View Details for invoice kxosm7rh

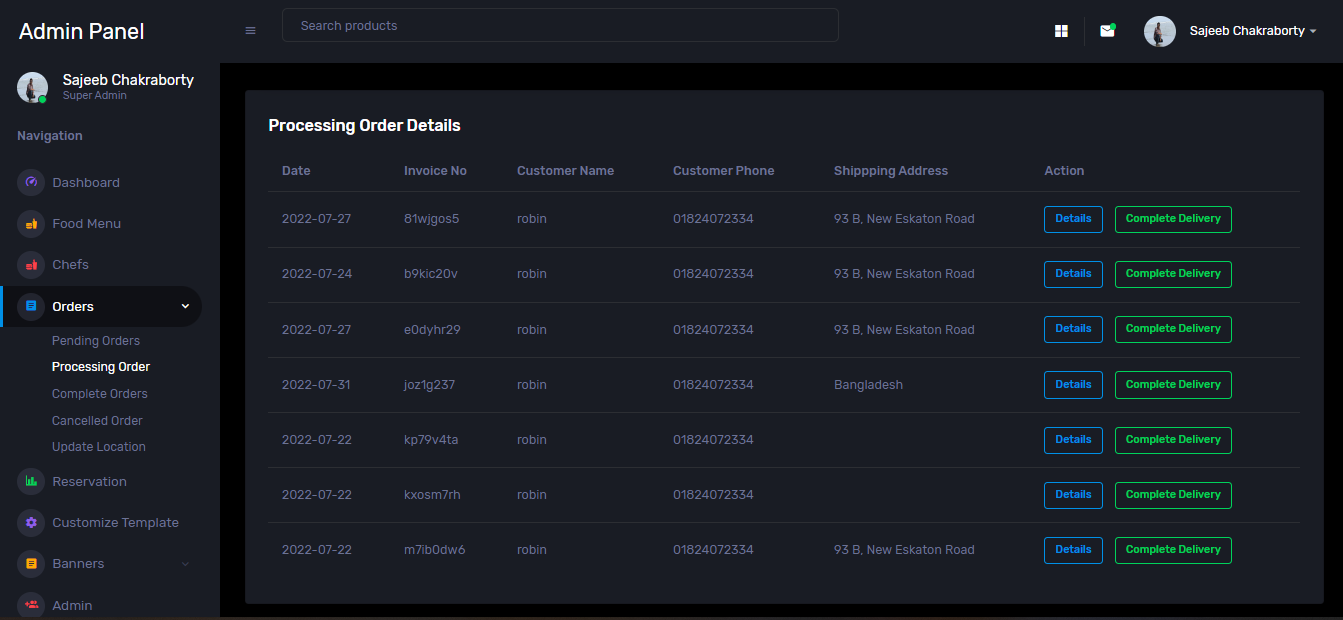click(x=1073, y=495)
